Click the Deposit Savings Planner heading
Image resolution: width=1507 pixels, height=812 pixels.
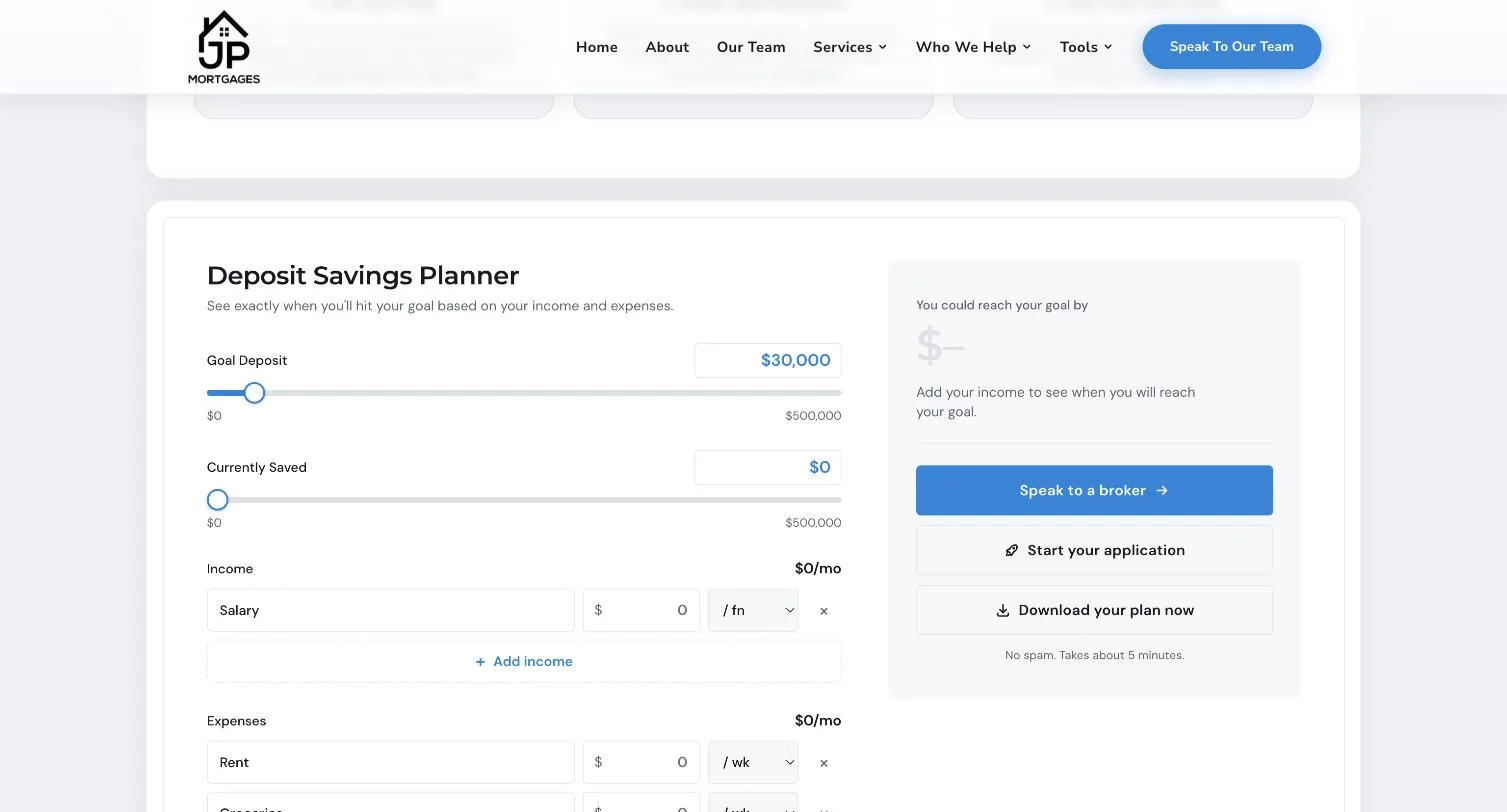[x=363, y=275]
